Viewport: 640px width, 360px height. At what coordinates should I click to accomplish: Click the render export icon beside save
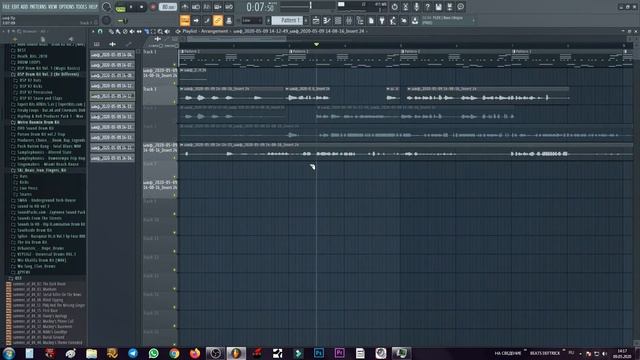449,7
